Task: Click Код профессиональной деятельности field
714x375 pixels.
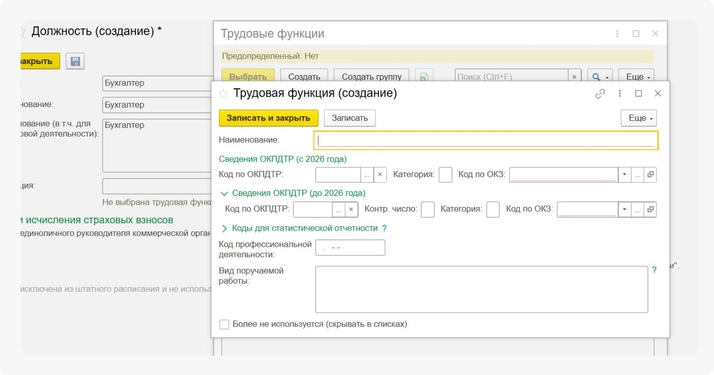Action: 350,248
